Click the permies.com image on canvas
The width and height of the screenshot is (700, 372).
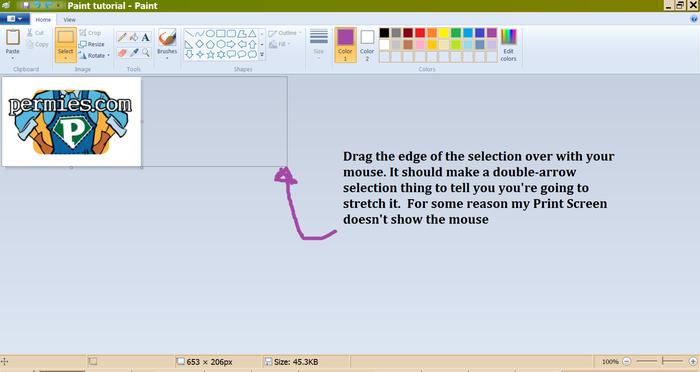[71, 121]
